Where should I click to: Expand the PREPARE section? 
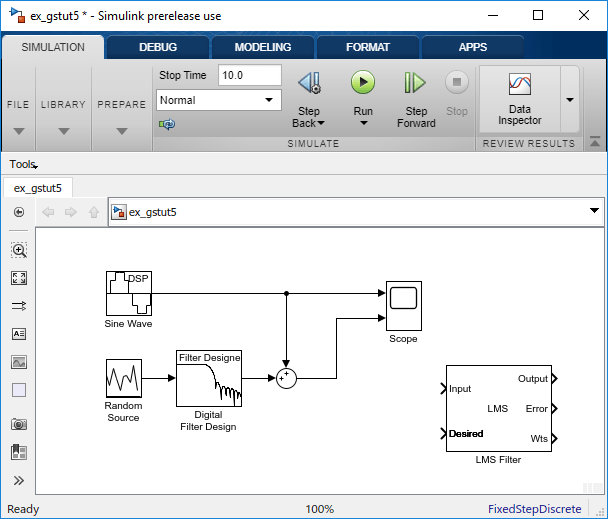click(122, 131)
